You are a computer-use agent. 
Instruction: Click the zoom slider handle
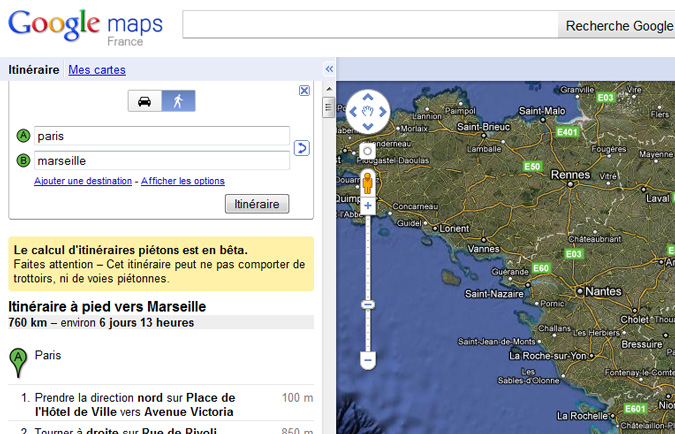tap(368, 304)
